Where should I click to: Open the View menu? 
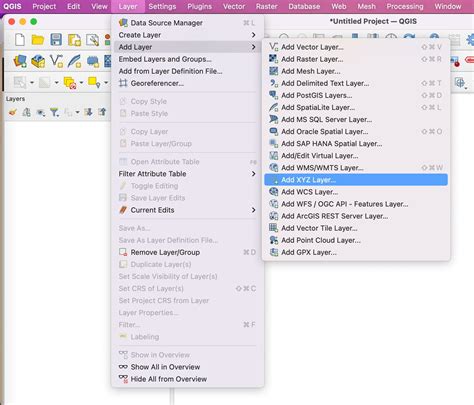pos(99,6)
